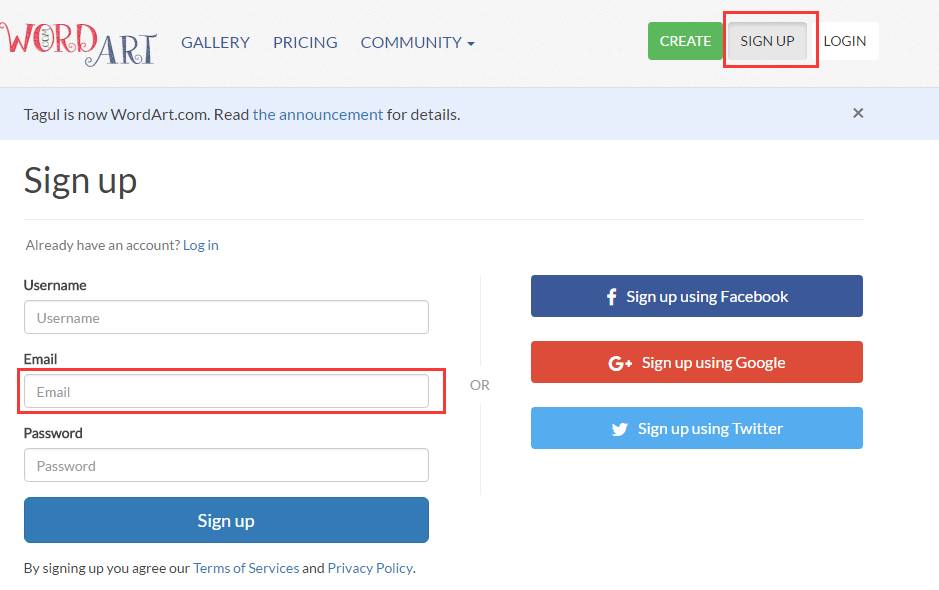Open the Terms of Services link
Viewport: 939px width, 590px height.
(x=246, y=568)
